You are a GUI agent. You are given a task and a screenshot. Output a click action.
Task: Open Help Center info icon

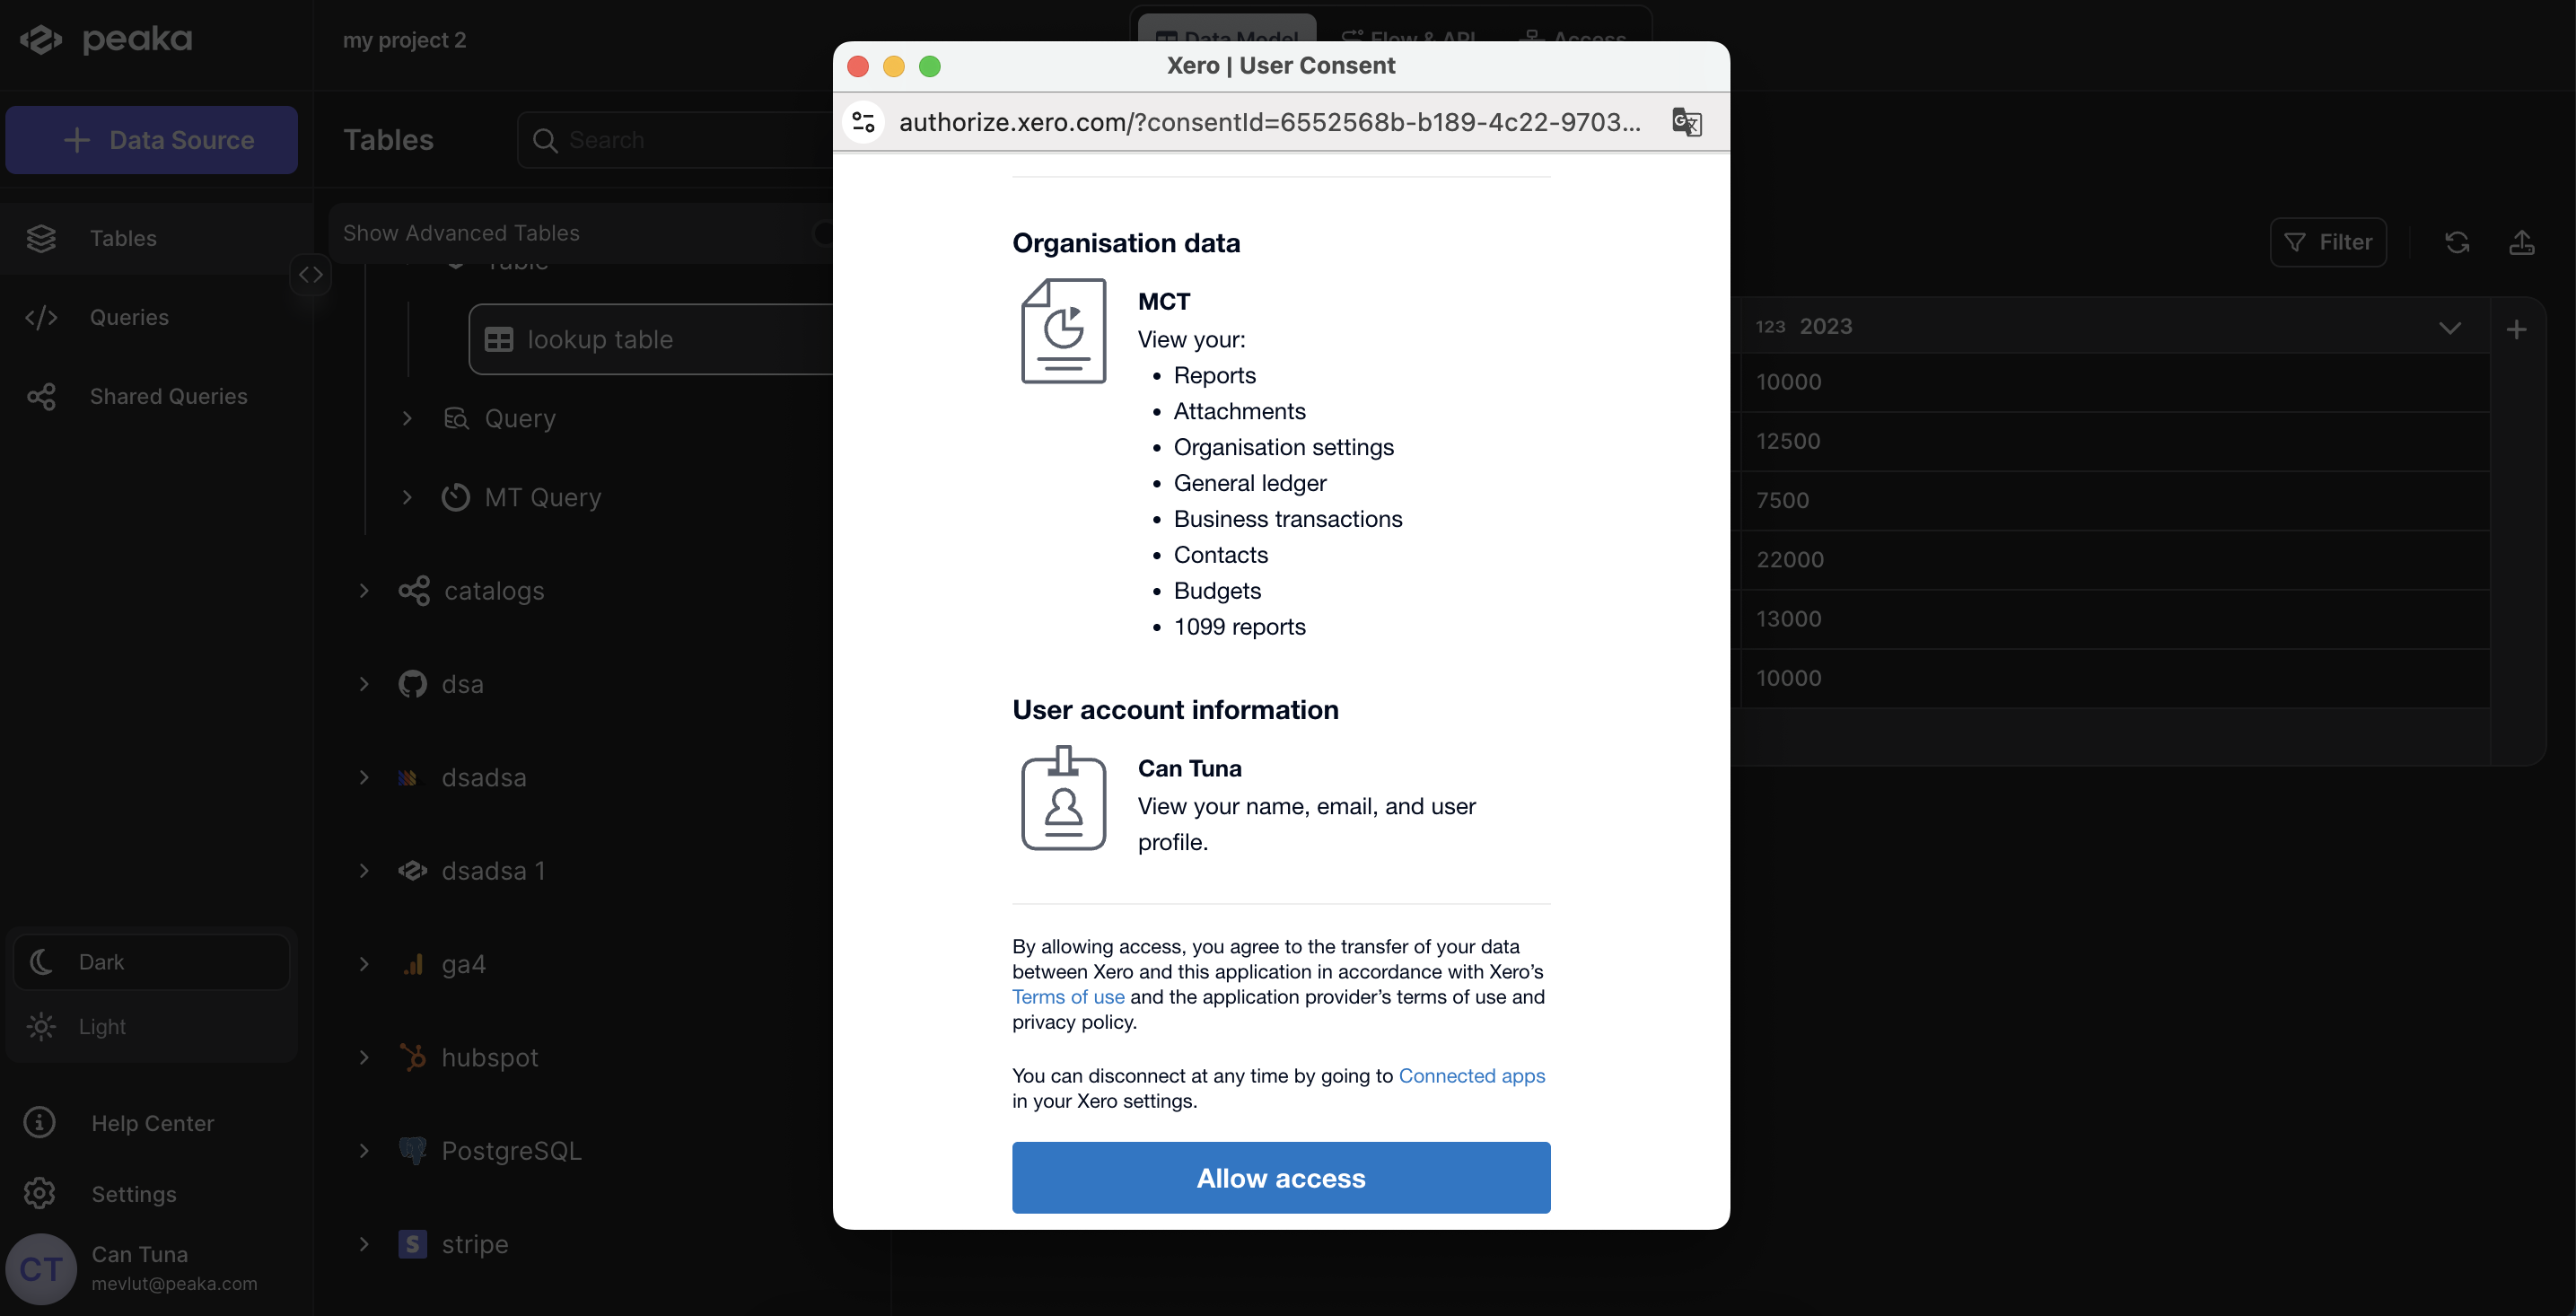(x=40, y=1122)
